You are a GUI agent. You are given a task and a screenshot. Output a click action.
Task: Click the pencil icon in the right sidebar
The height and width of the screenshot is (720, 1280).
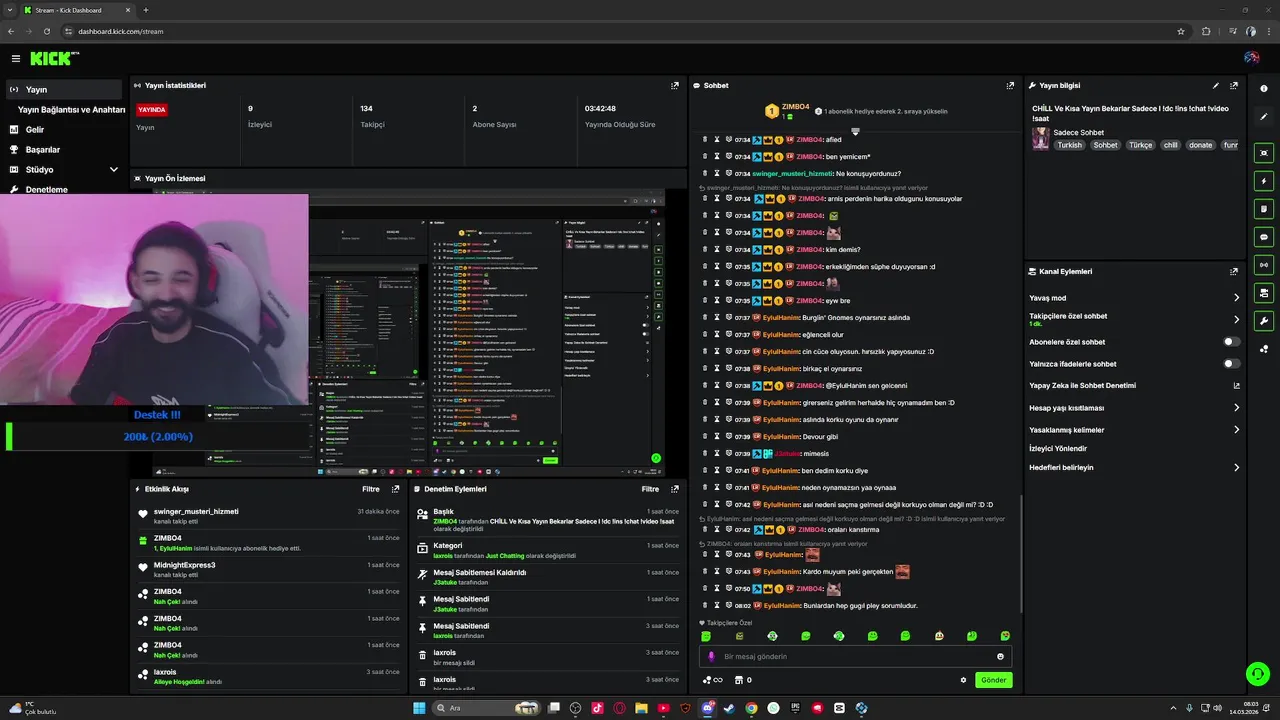1264,117
